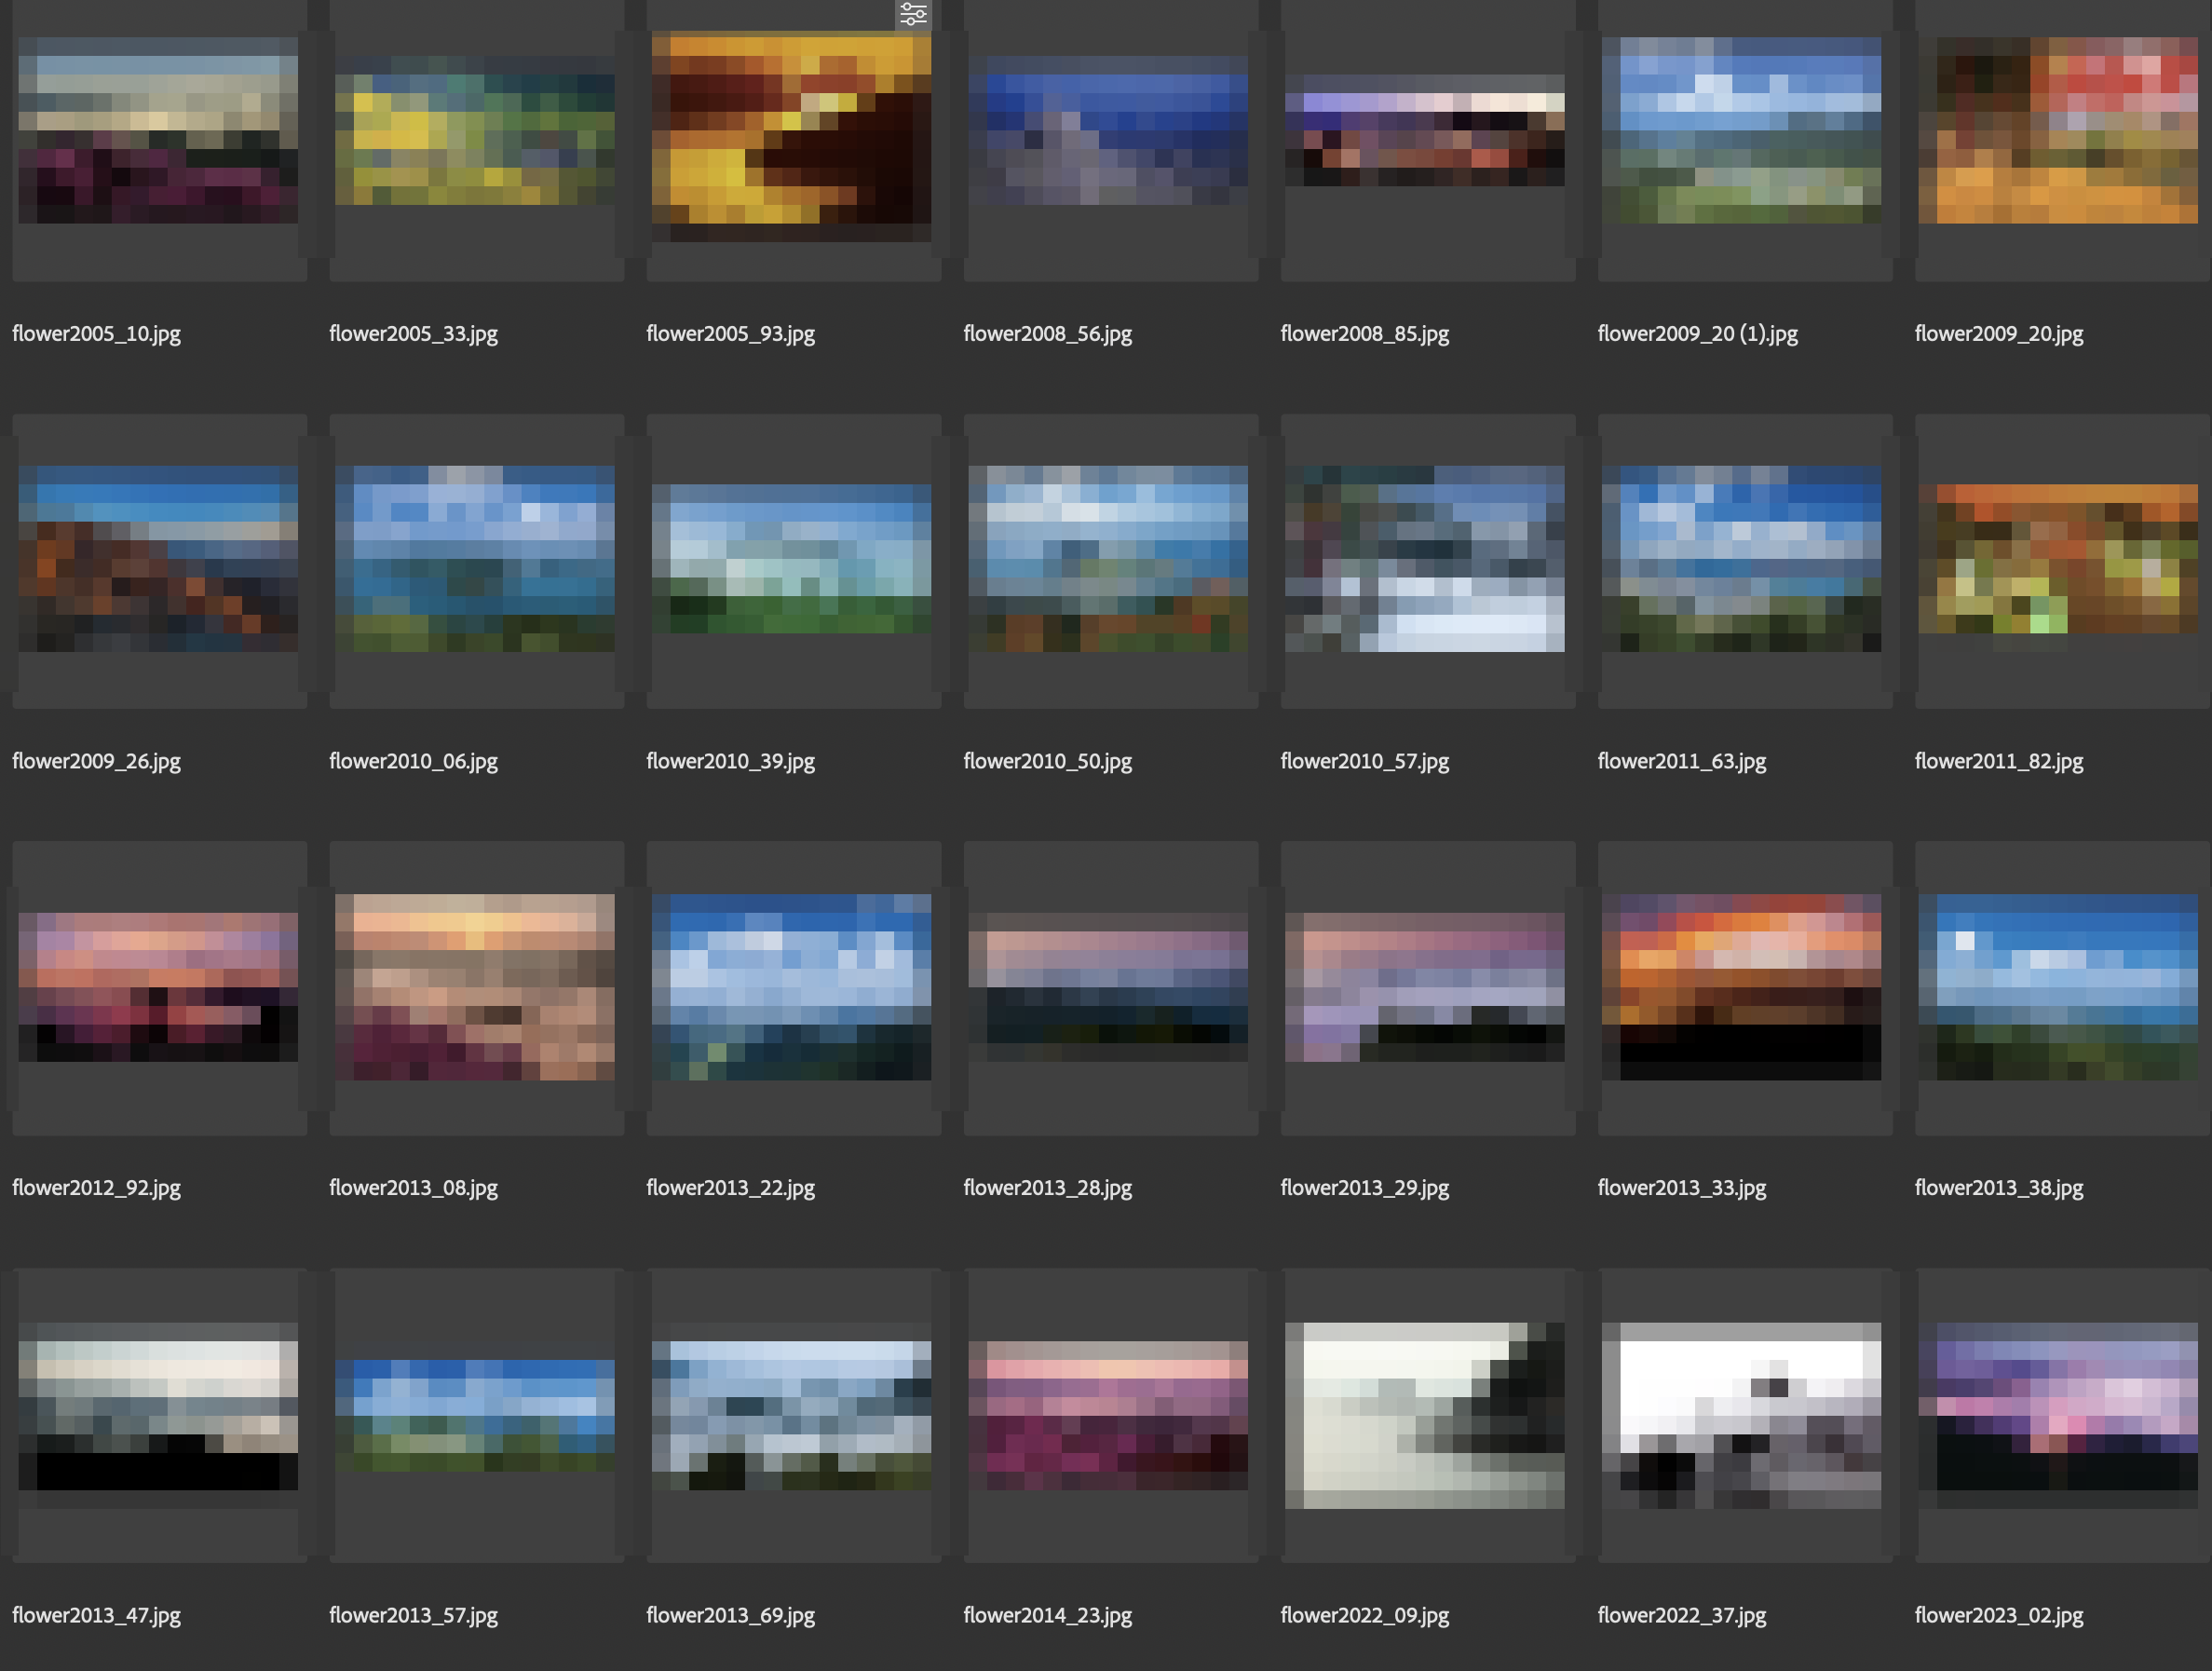Click the flower2022_37.jpg filename text
The width and height of the screenshot is (2212, 1671).
click(x=1681, y=1615)
